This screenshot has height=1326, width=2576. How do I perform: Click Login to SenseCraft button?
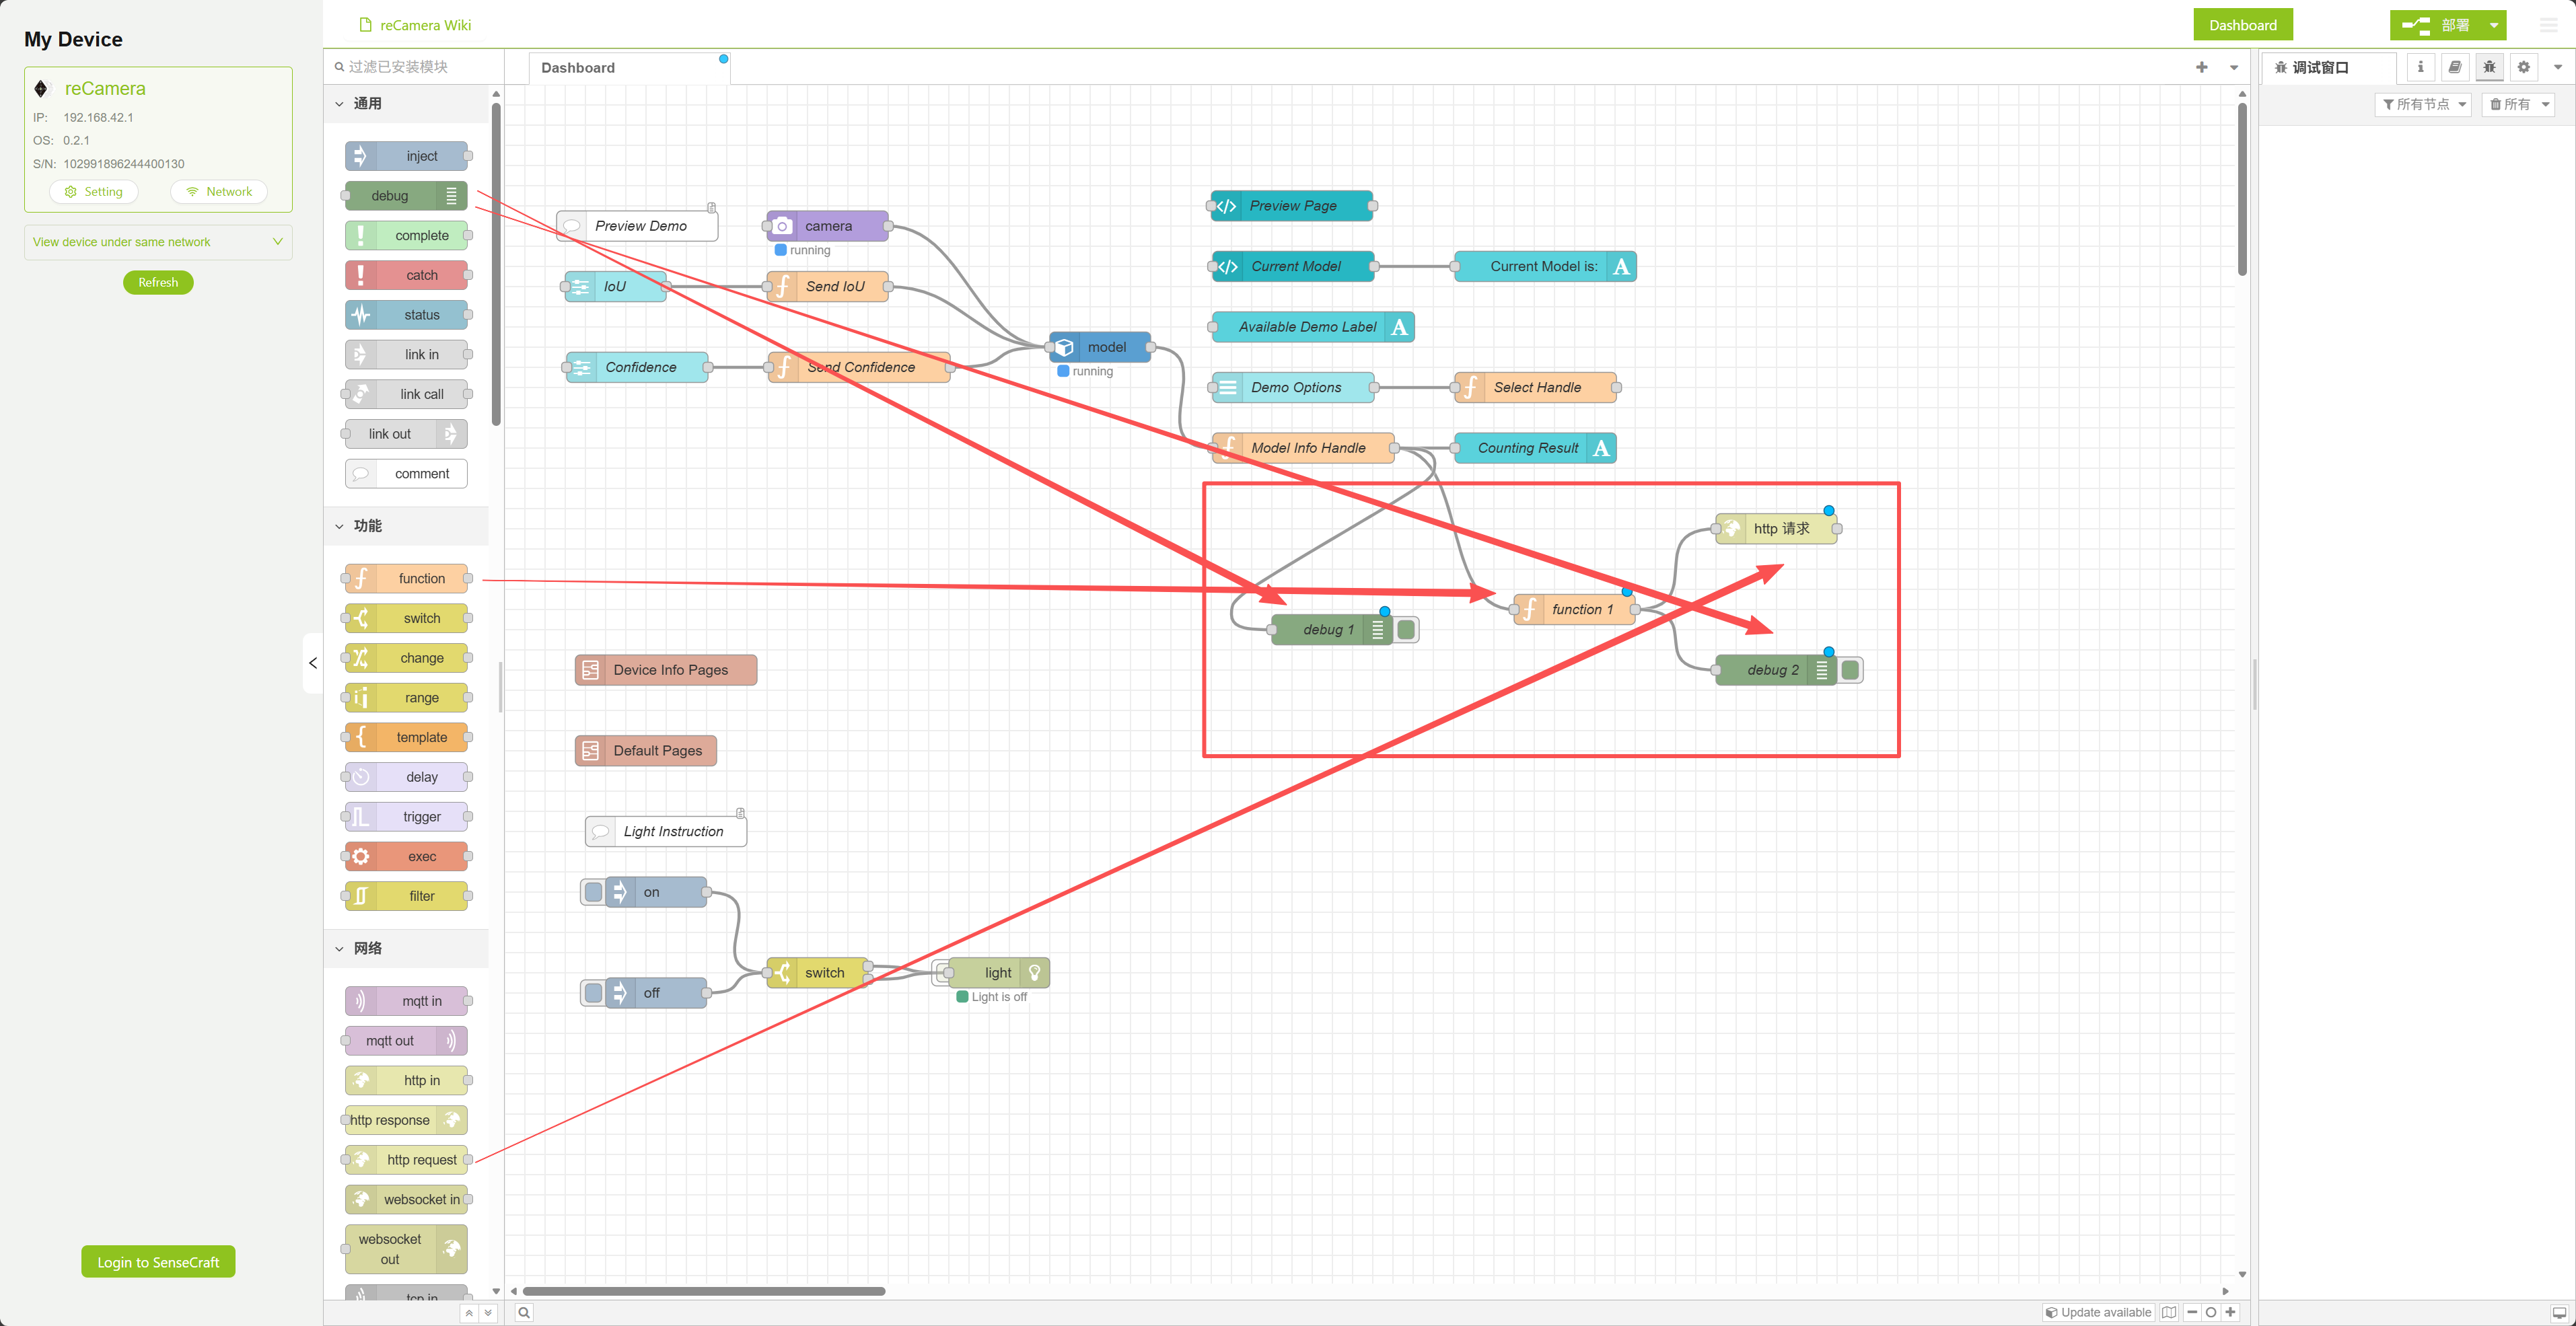(158, 1262)
